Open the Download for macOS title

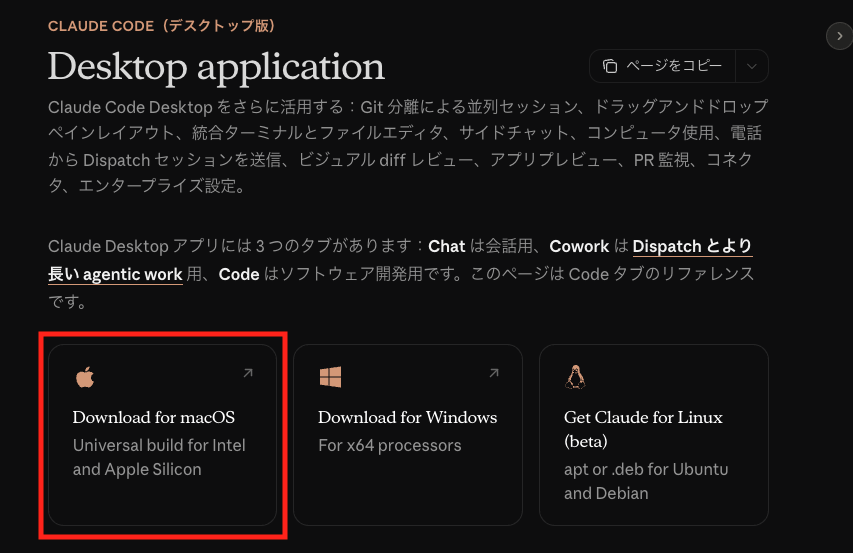(x=153, y=417)
